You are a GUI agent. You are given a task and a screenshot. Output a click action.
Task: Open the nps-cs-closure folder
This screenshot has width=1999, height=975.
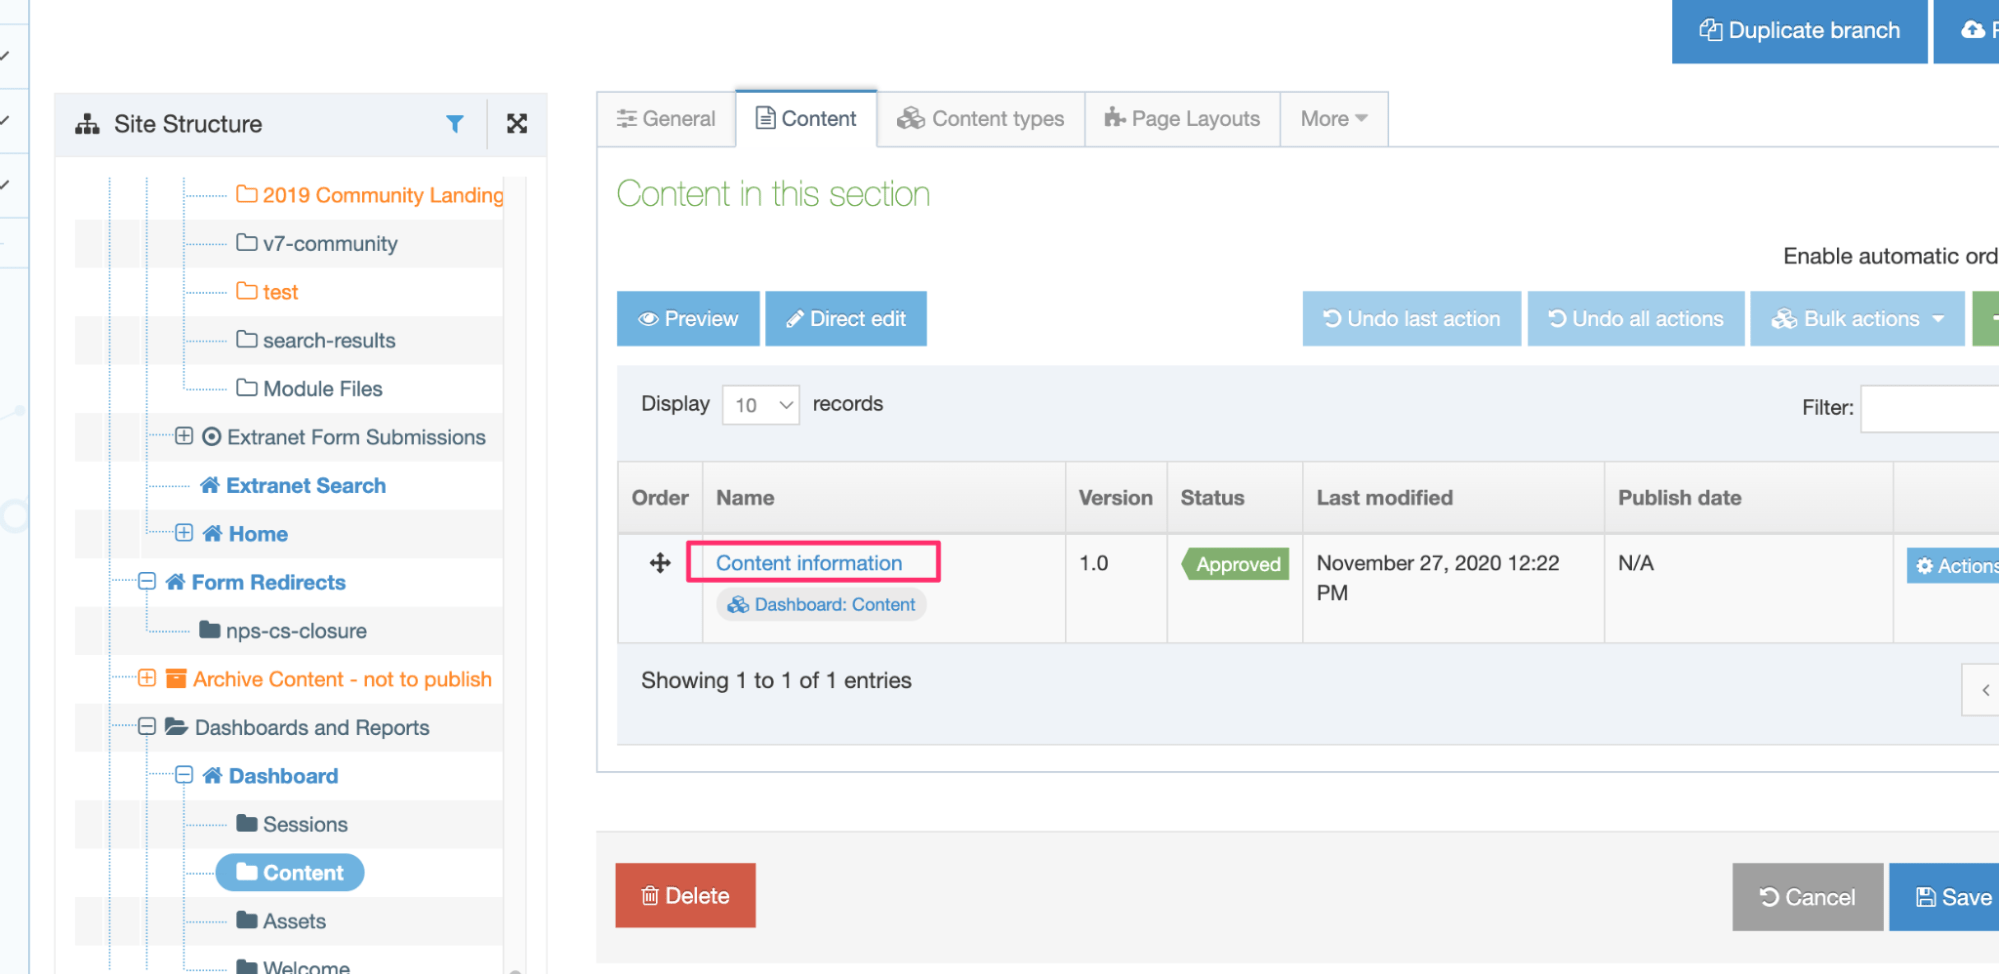pos(295,631)
